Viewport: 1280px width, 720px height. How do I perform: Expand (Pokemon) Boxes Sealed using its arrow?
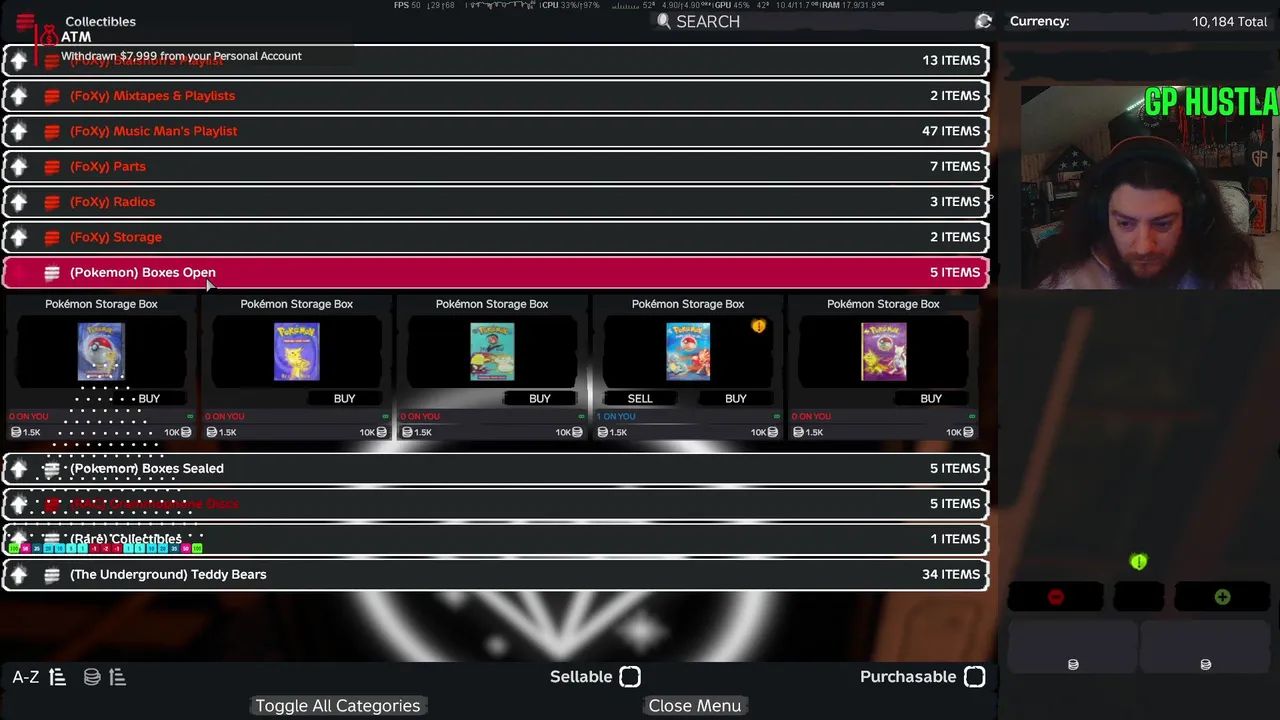pyautogui.click(x=19, y=469)
